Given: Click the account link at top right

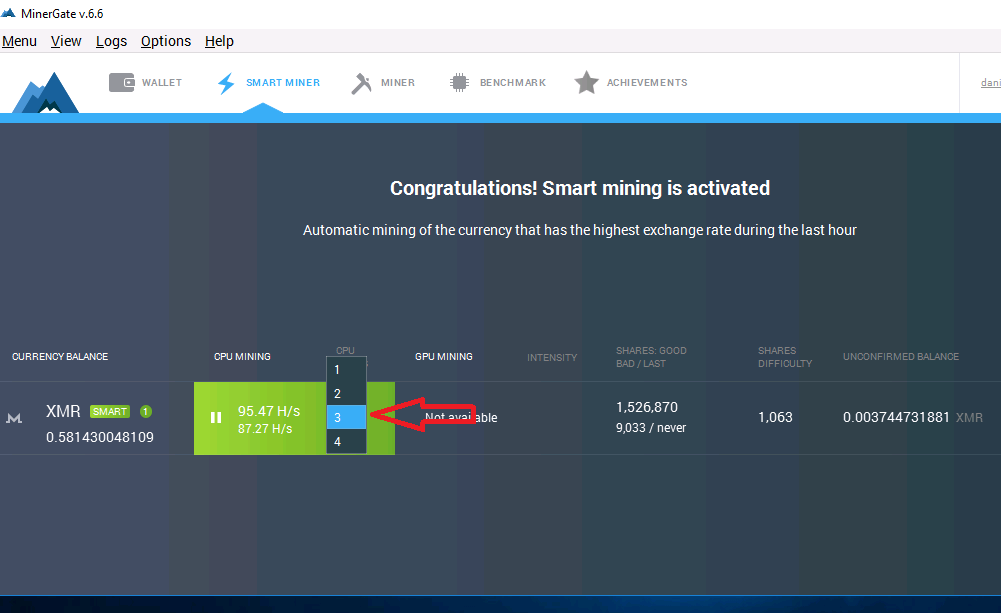Looking at the screenshot, I should (x=991, y=82).
